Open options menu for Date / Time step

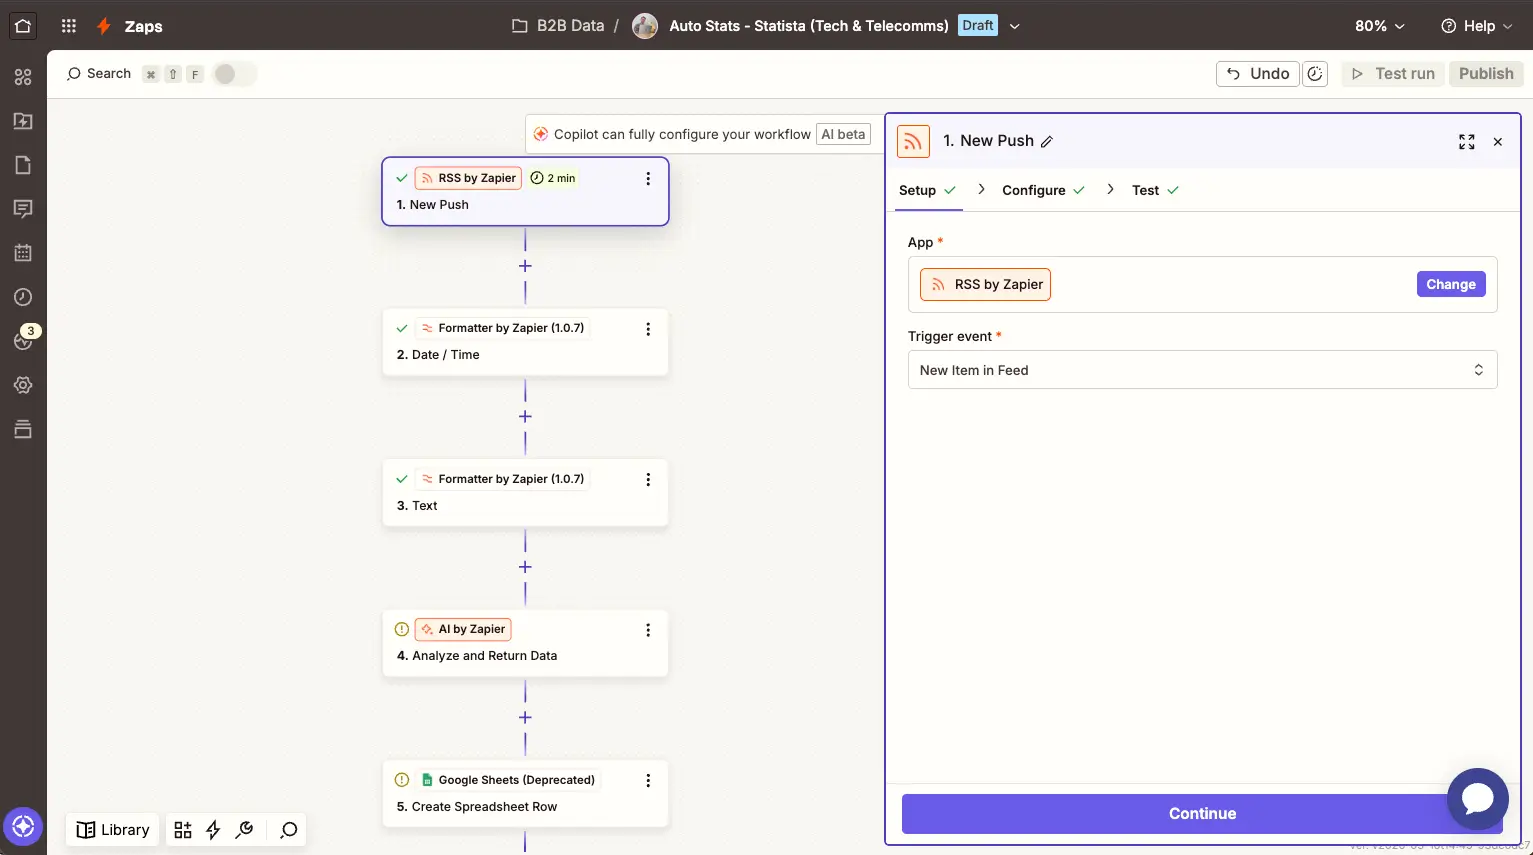648,329
